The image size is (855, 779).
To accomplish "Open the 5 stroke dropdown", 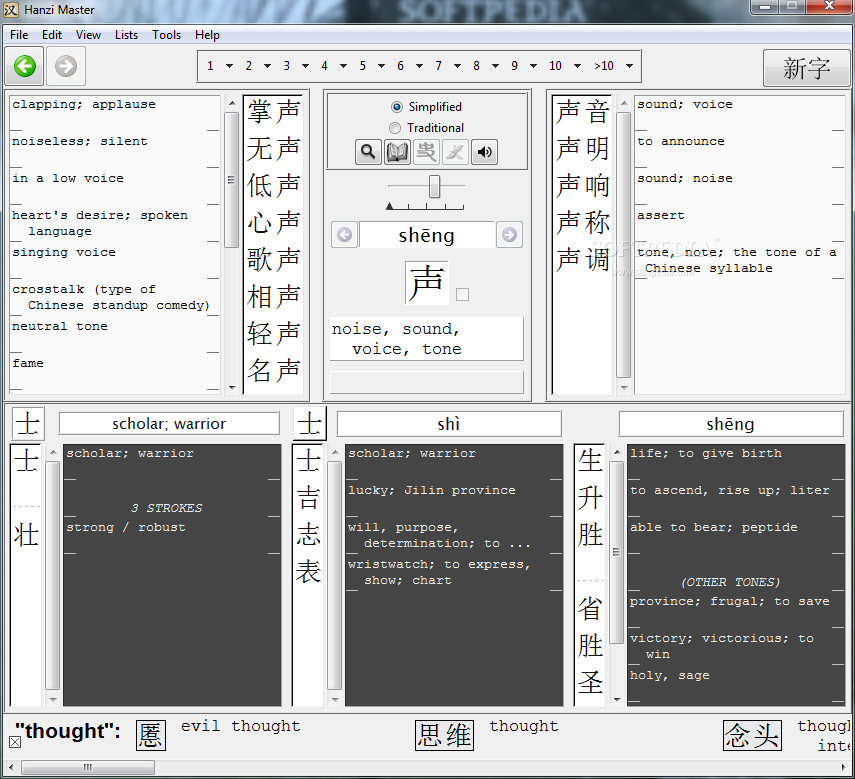I will click(381, 66).
